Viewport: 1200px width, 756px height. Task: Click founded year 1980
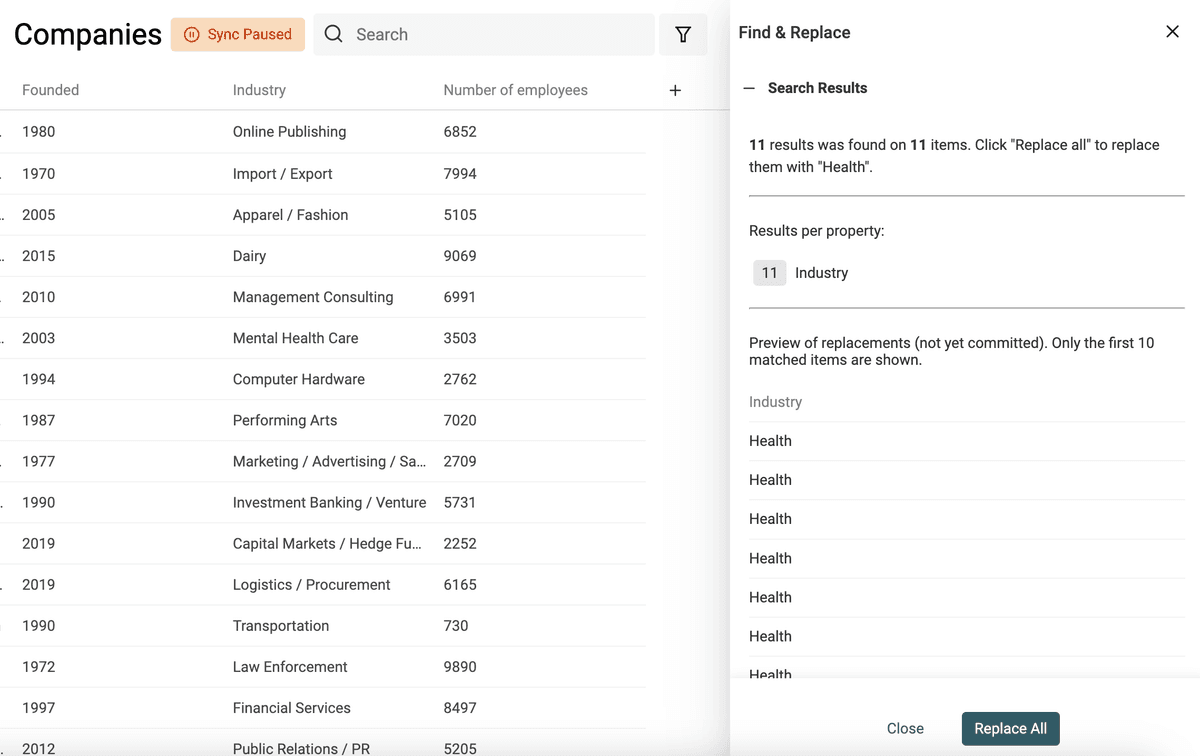click(38, 132)
